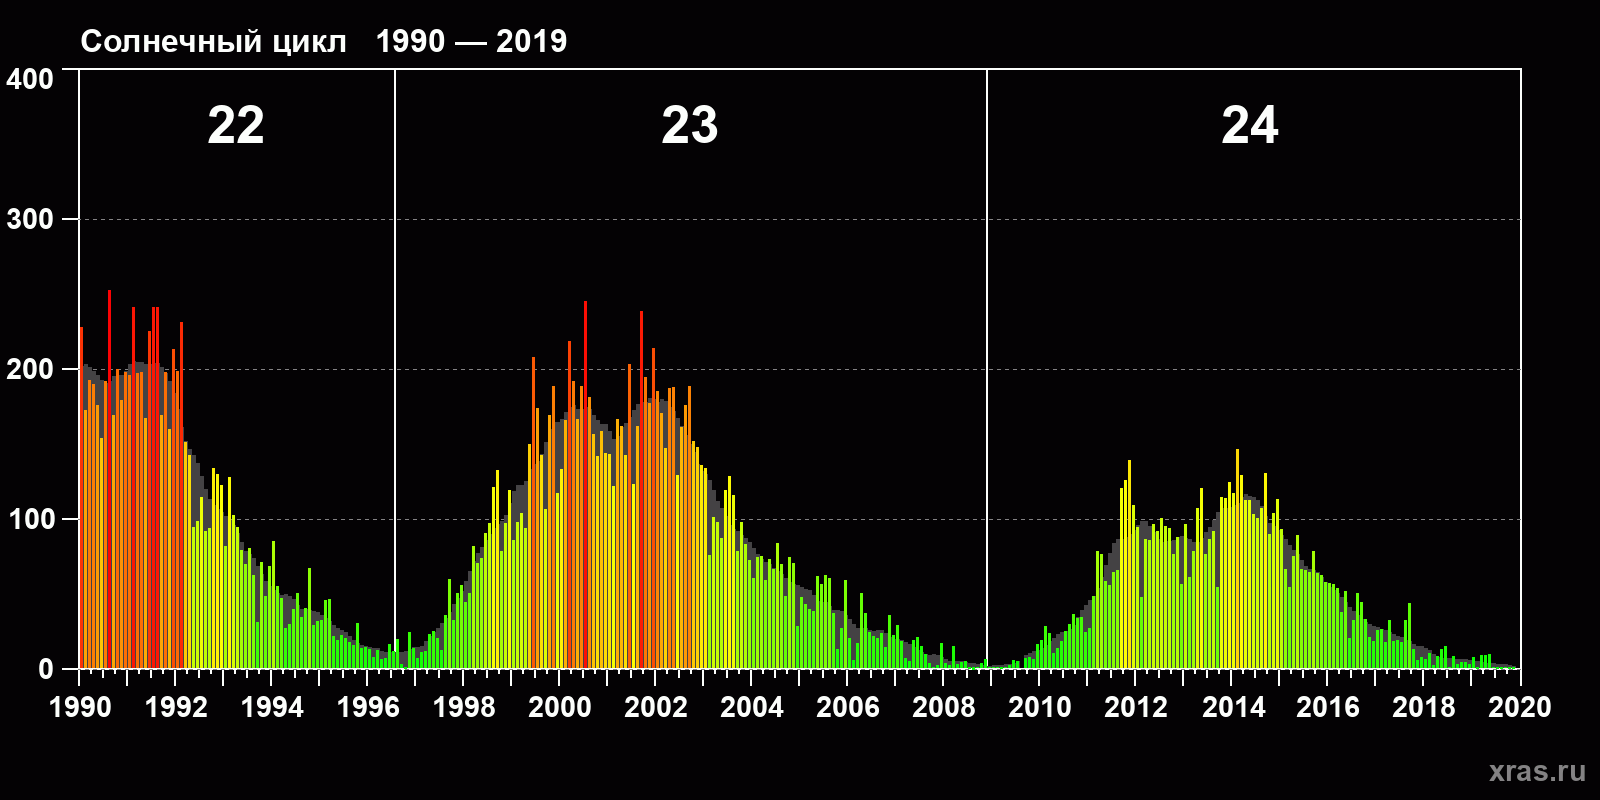Click the x-axis year 2002

(656, 707)
